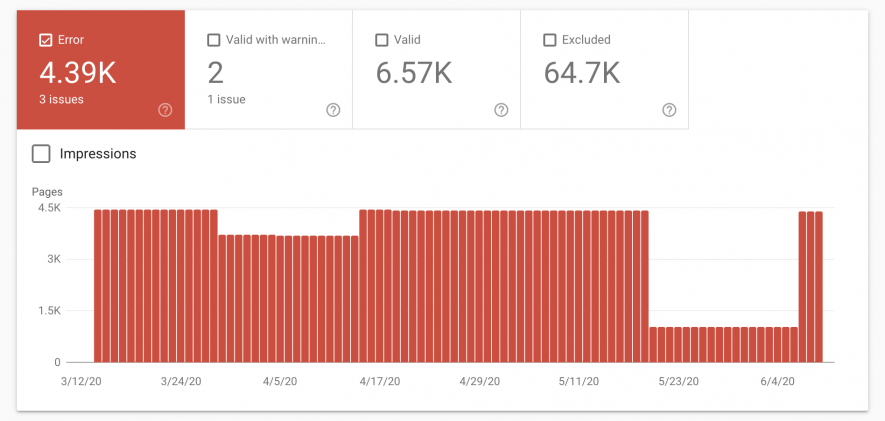
Task: Enable the Valid with warnings checkbox
Action: tap(213, 40)
